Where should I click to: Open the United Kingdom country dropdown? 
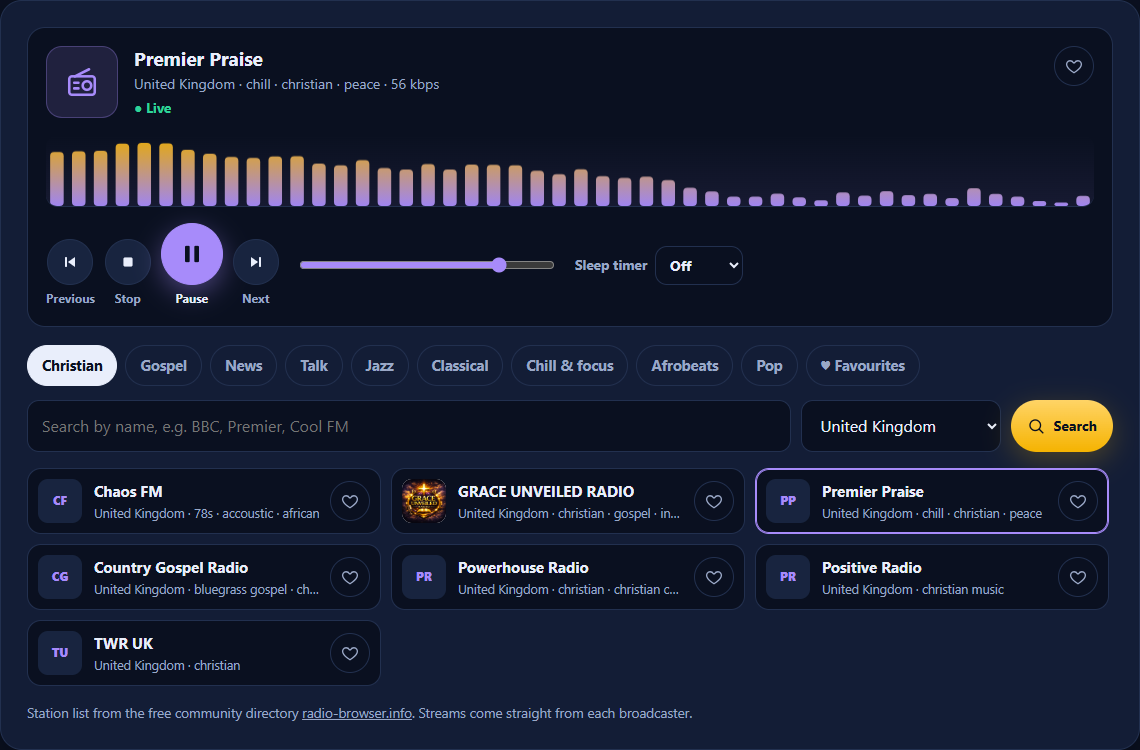click(901, 426)
